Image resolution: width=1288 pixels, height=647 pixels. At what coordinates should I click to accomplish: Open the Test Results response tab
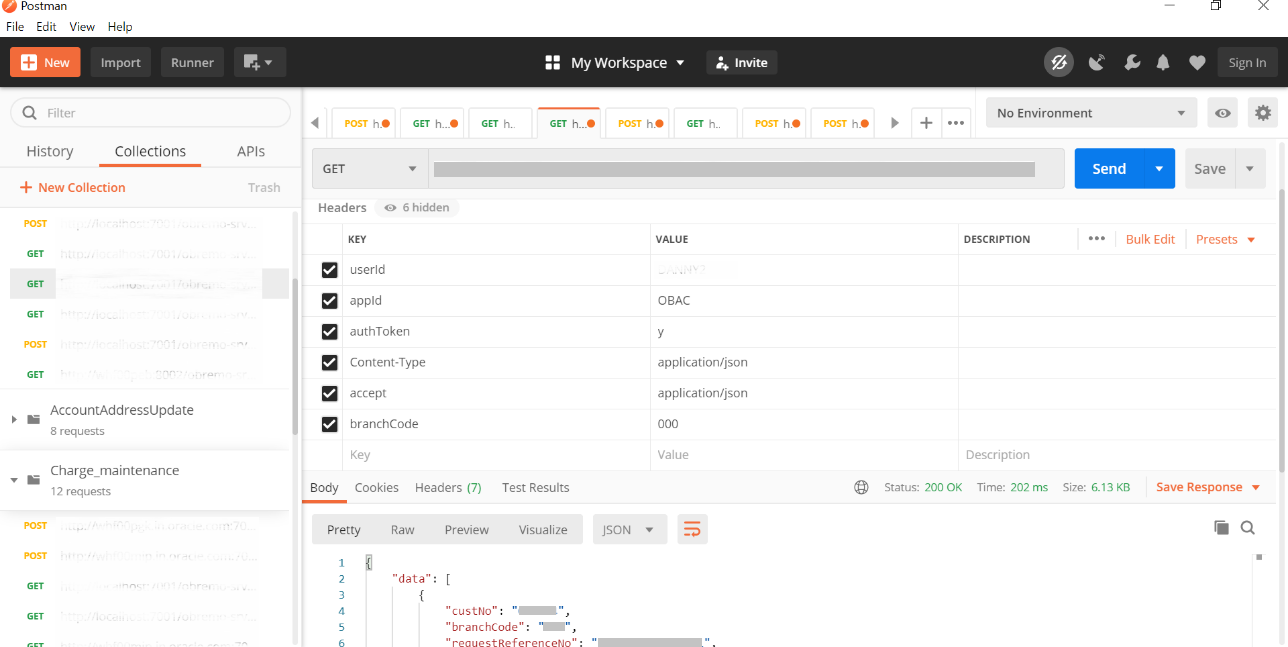(535, 488)
